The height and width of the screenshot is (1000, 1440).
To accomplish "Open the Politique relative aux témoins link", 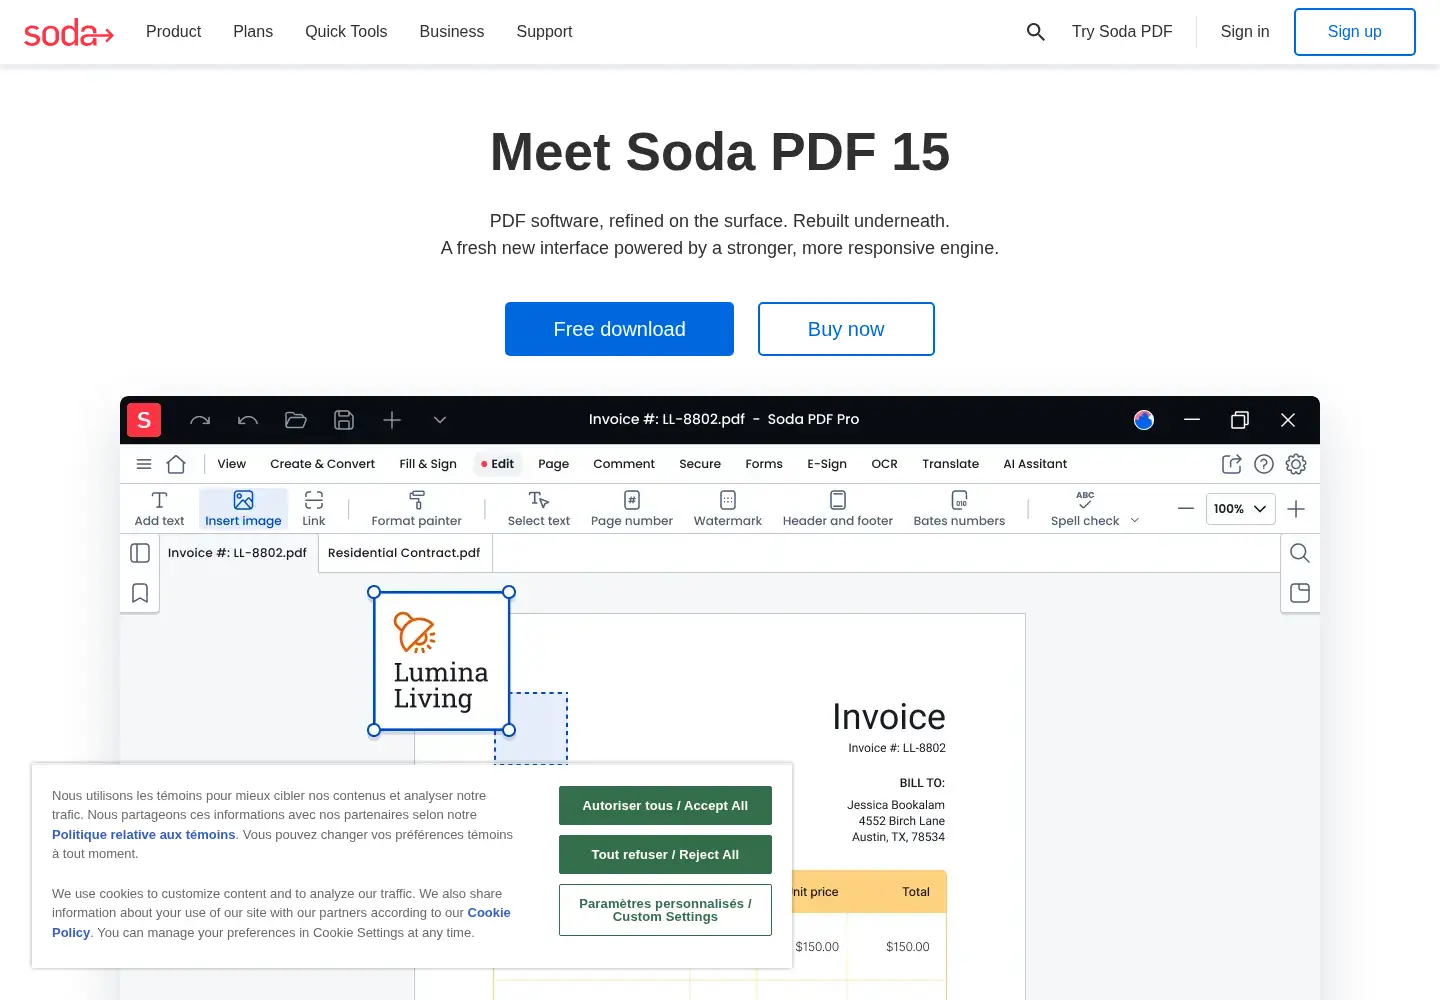I will [144, 835].
